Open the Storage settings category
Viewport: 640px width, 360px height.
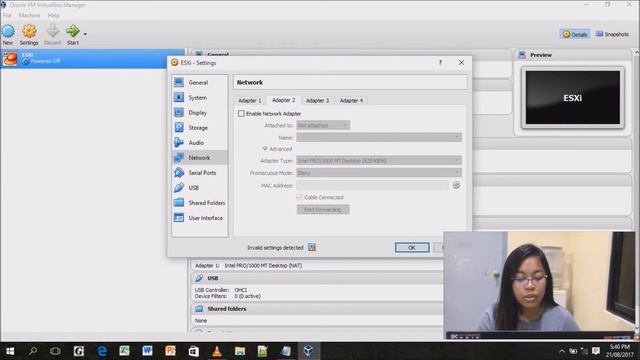click(200, 128)
